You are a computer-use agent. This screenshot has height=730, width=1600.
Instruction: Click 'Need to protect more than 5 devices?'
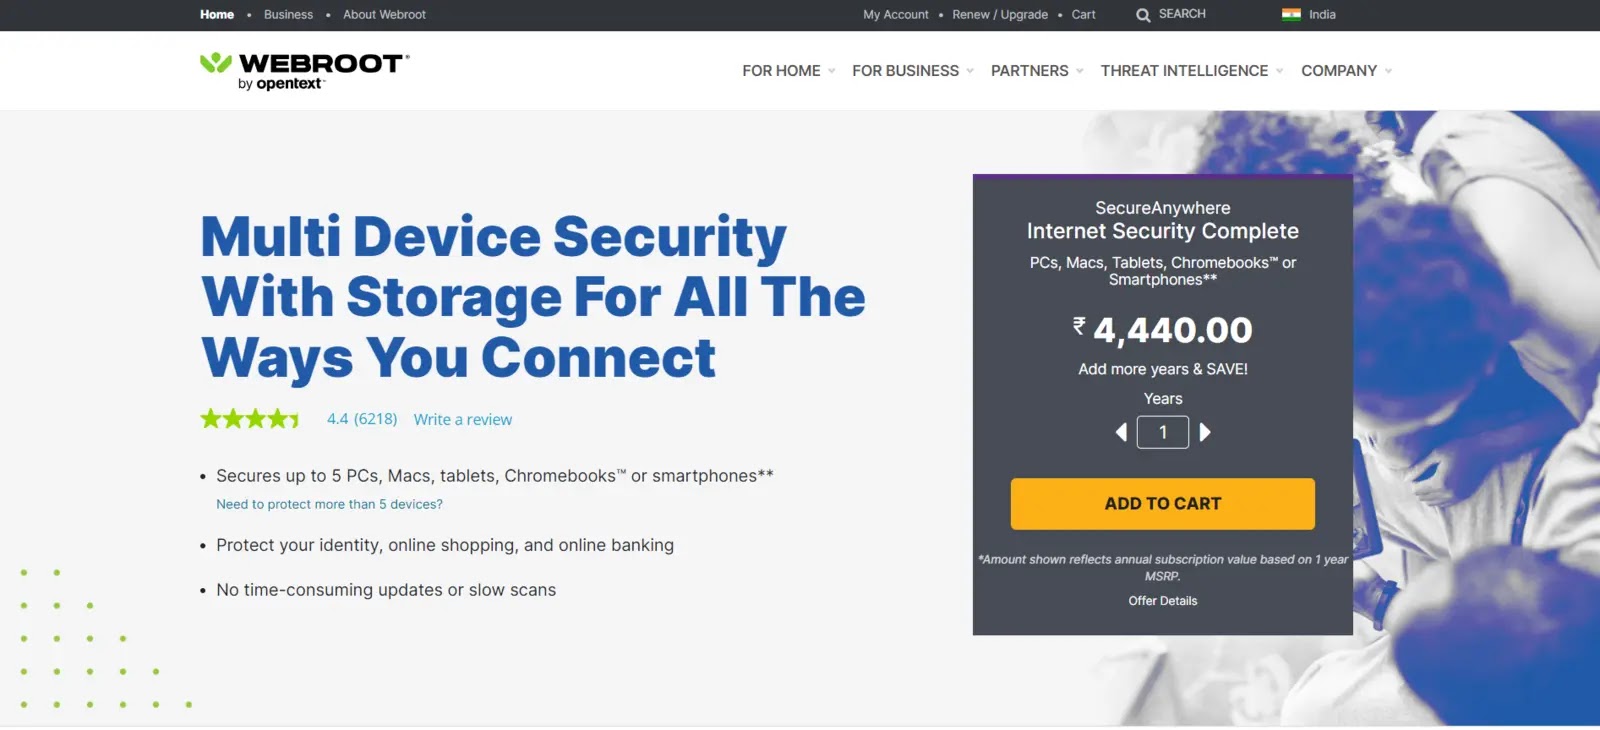pos(329,505)
